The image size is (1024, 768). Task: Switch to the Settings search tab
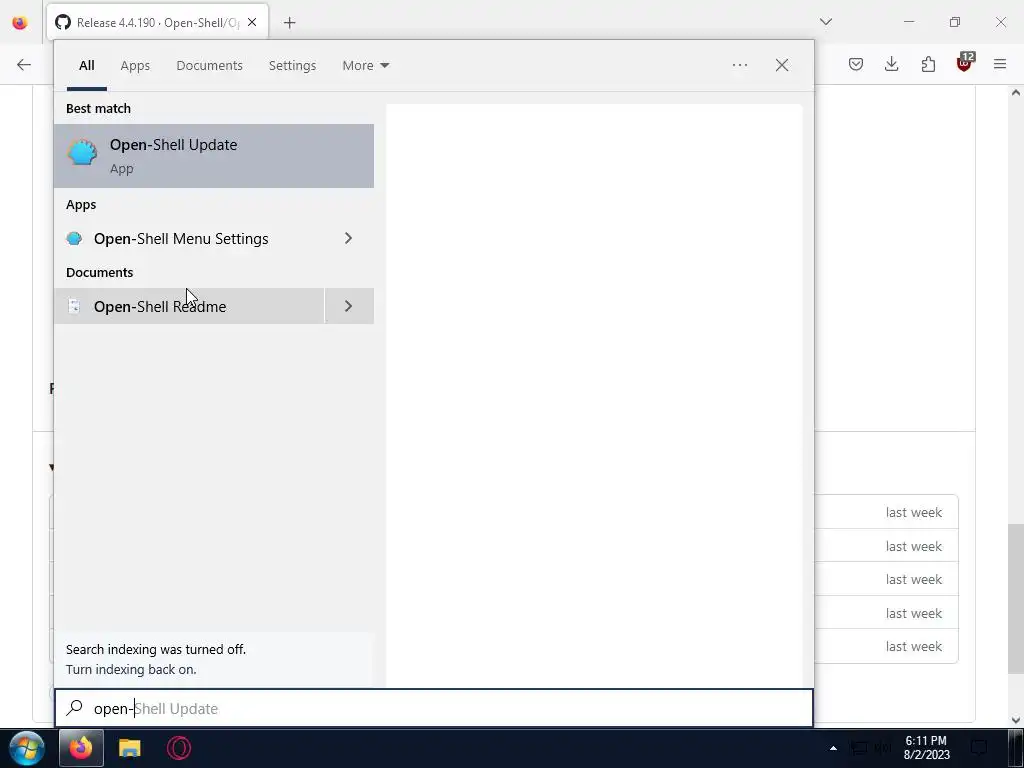[293, 65]
